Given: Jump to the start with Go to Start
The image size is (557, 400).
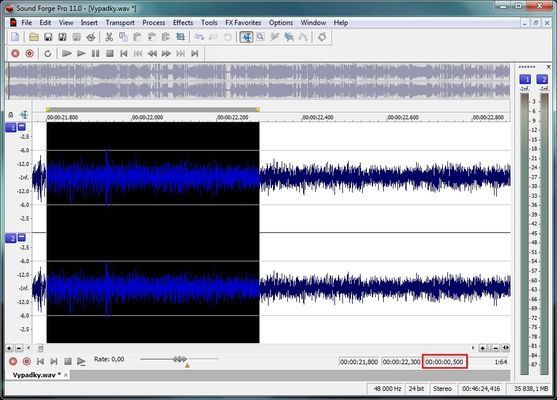Looking at the screenshot, I should 124,53.
